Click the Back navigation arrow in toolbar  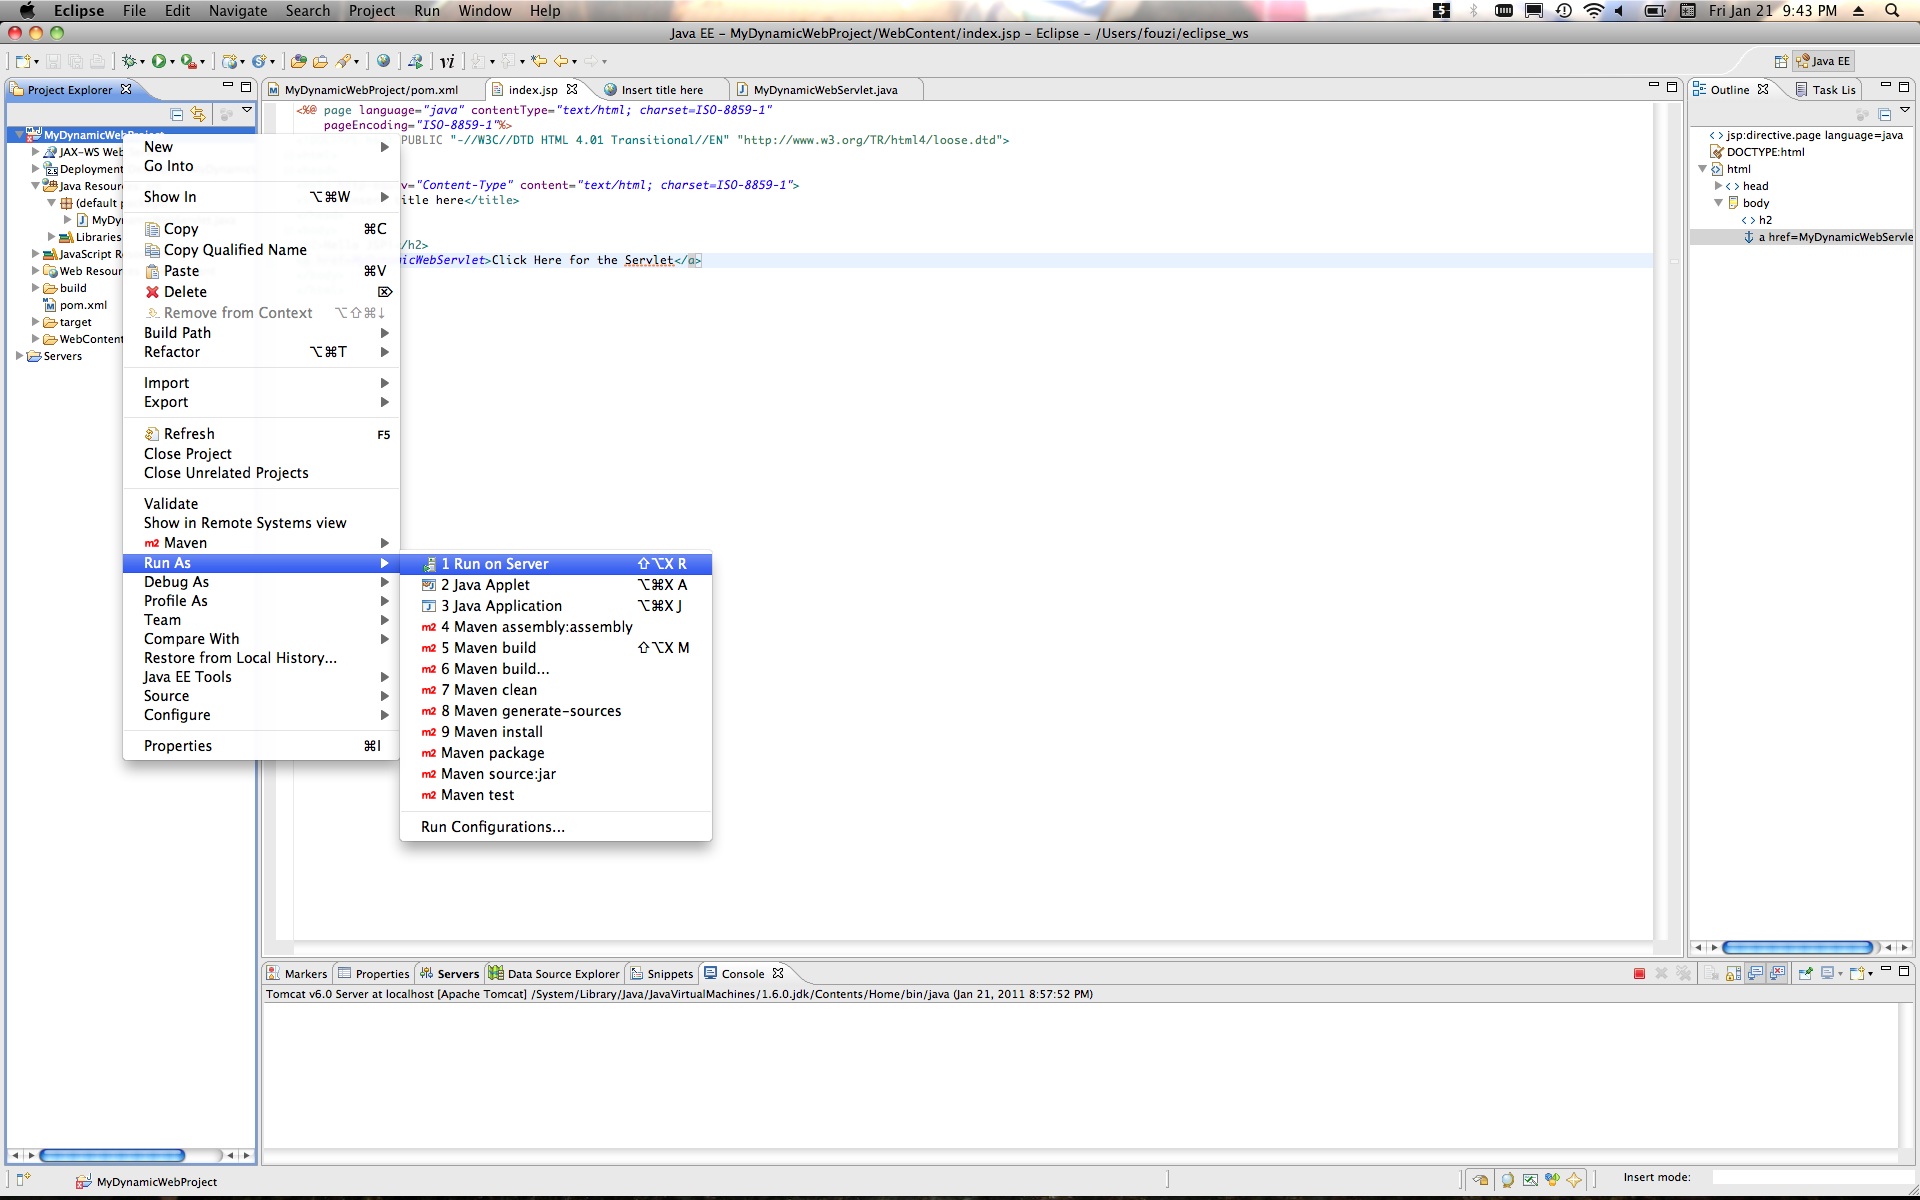pos(561,61)
